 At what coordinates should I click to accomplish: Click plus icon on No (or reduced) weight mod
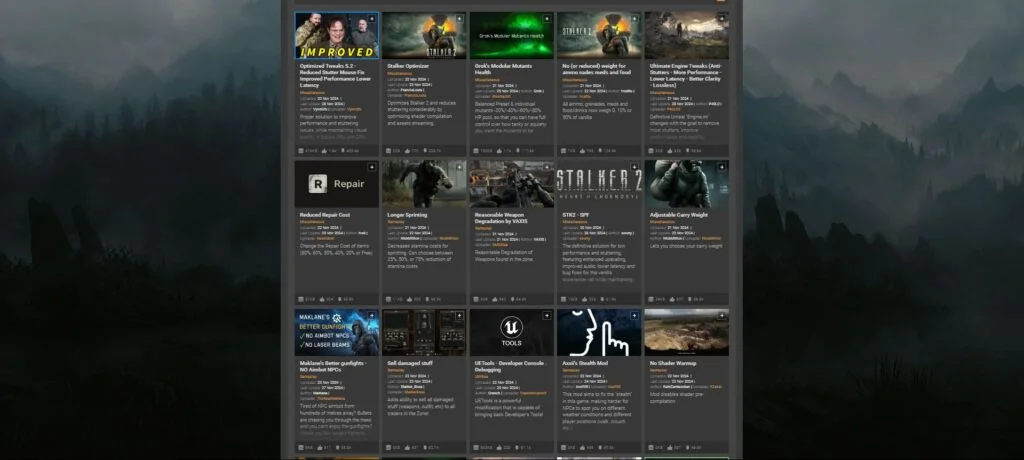(634, 19)
